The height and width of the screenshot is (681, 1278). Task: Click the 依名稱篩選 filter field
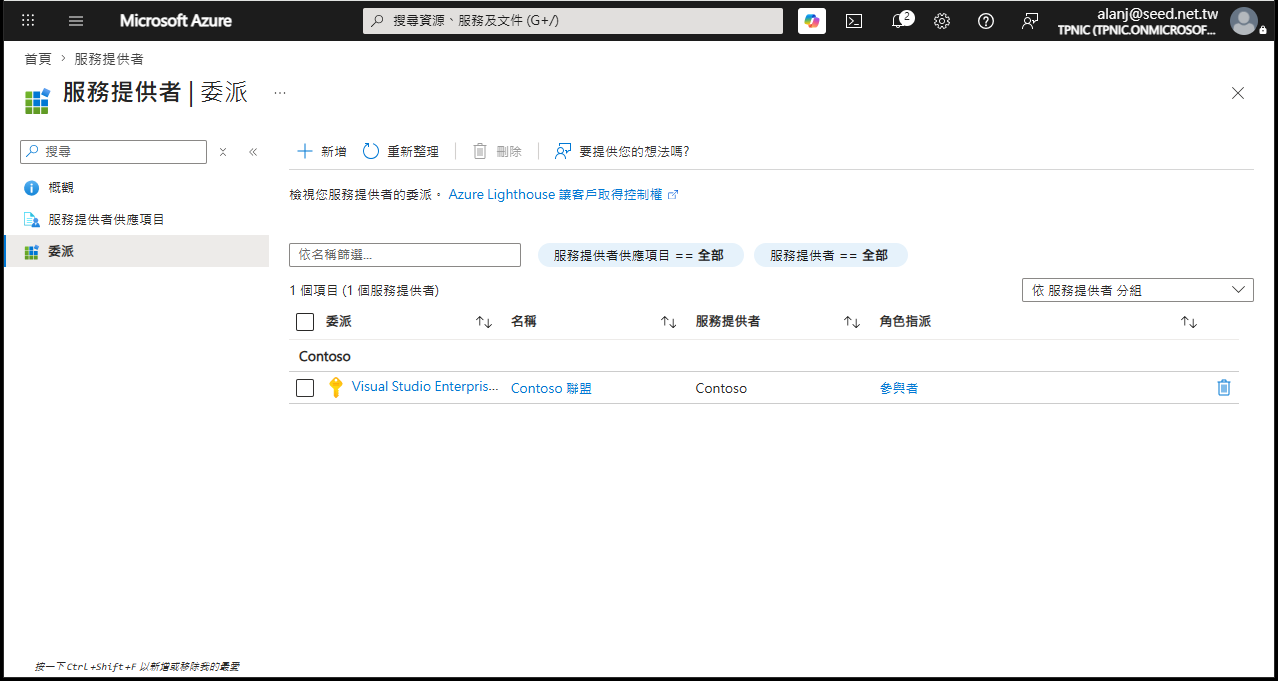click(405, 255)
